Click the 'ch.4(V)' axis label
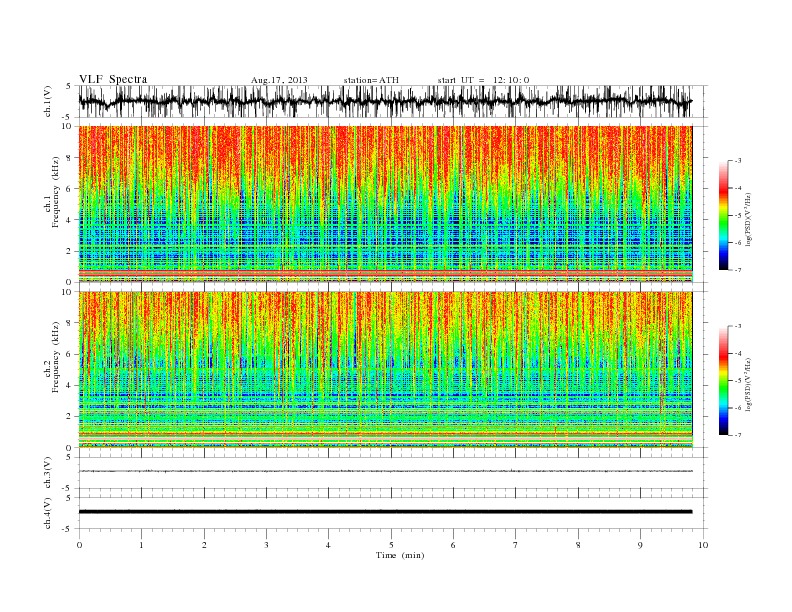 (x=48, y=513)
